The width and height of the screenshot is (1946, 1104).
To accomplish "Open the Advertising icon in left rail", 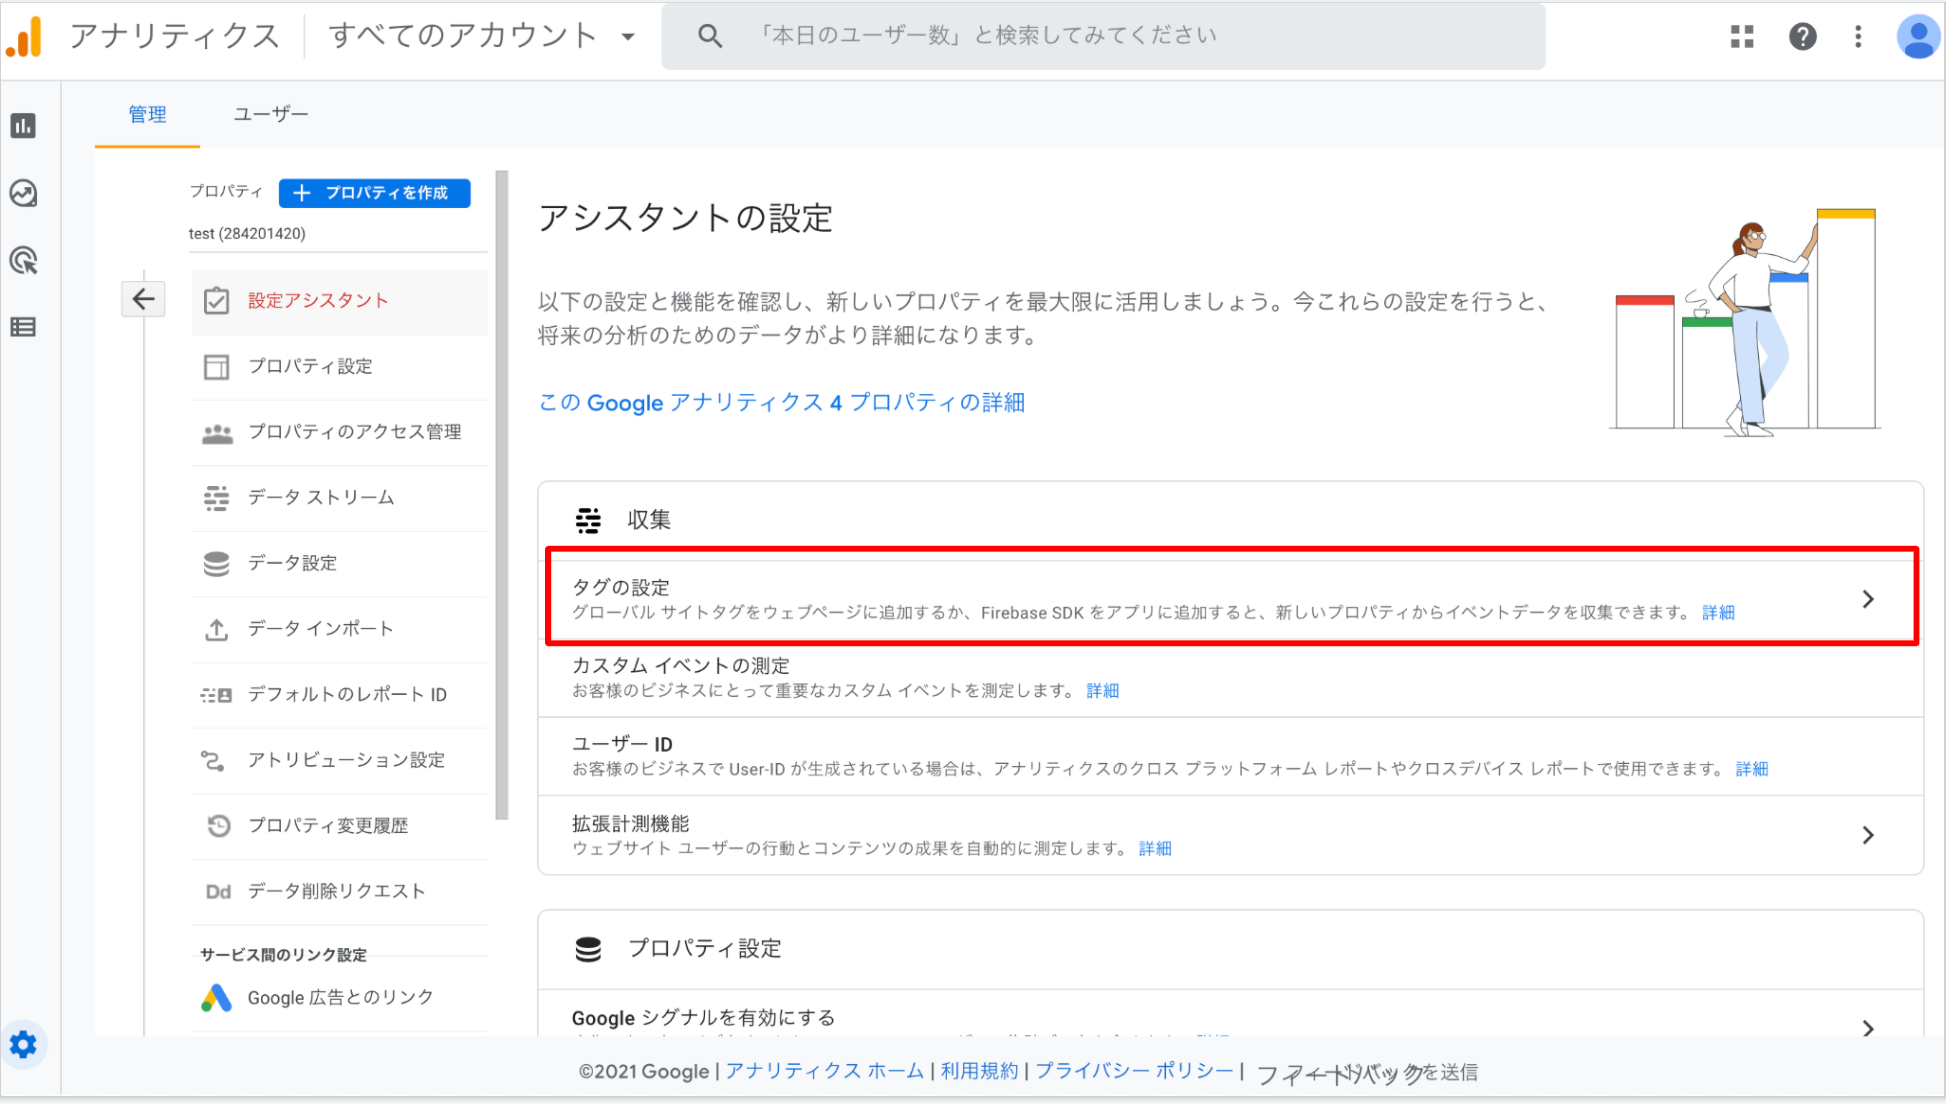I will [x=23, y=261].
